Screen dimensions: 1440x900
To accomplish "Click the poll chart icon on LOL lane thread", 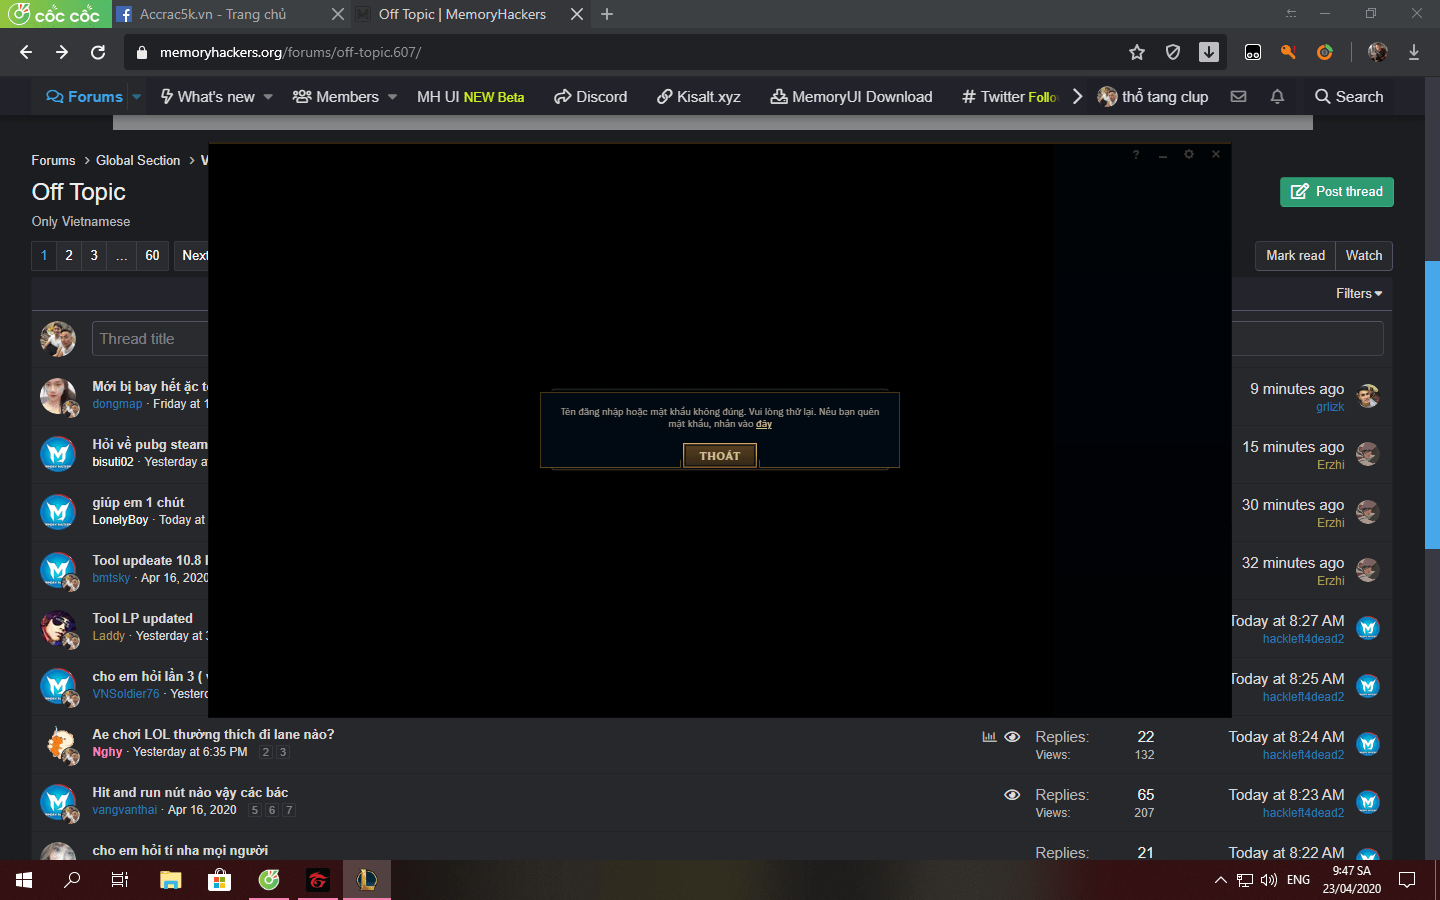I will (x=989, y=737).
